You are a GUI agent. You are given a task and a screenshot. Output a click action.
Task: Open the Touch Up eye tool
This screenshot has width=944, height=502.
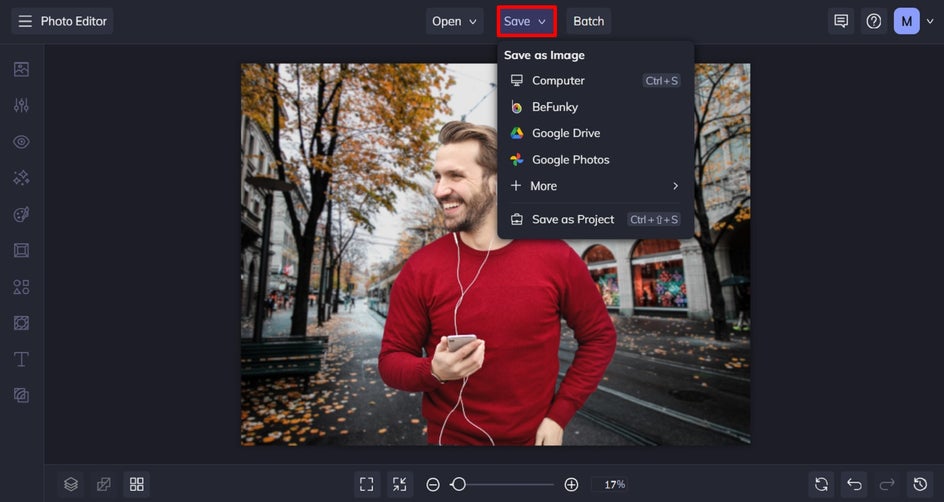coord(21,142)
